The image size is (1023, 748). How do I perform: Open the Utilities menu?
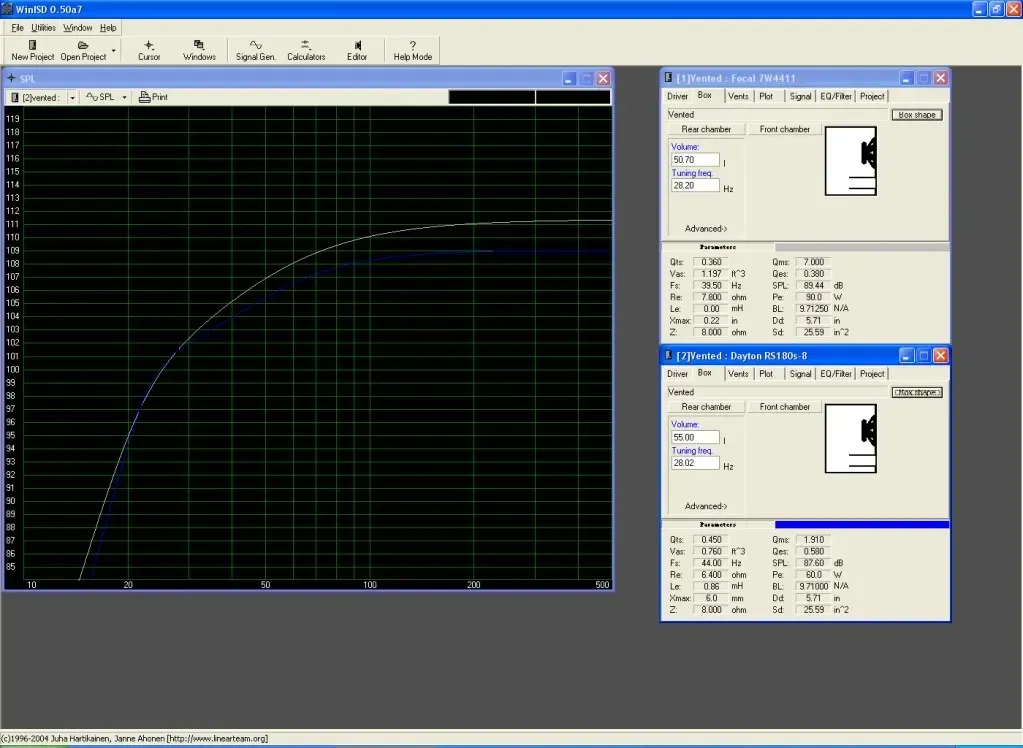(43, 27)
